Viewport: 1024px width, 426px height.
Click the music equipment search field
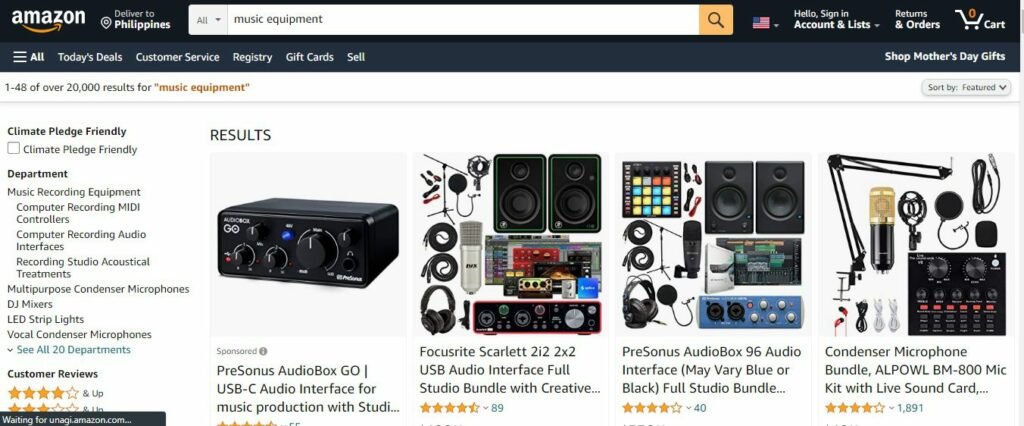[462, 20]
